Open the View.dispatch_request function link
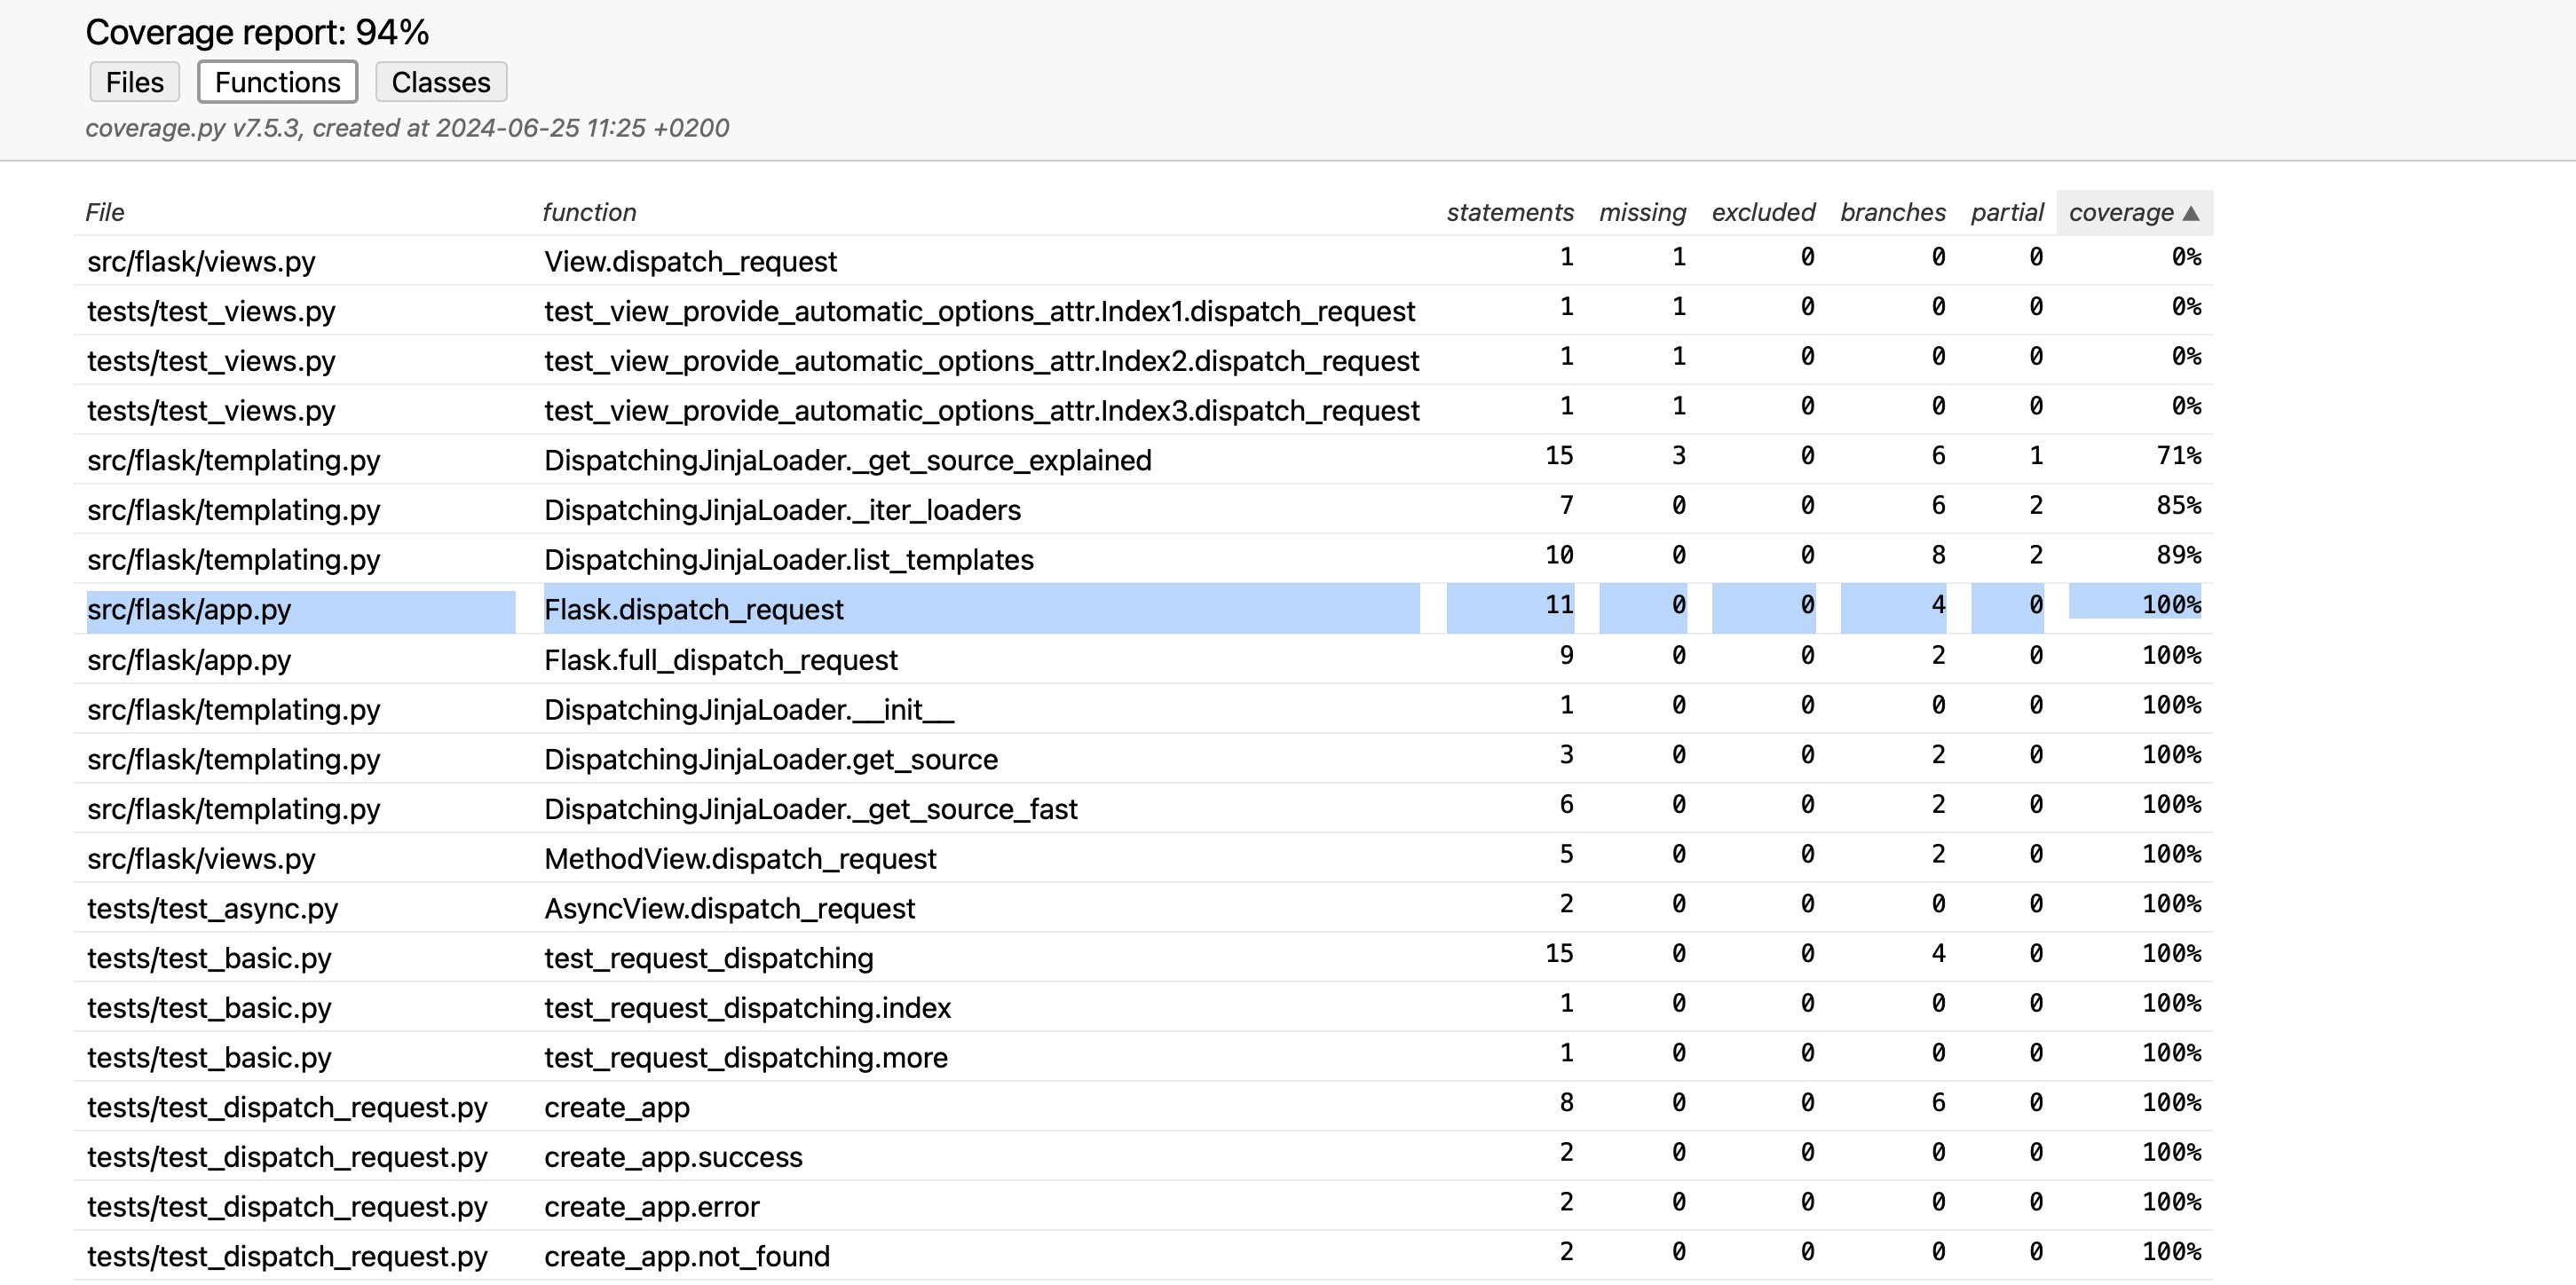The width and height of the screenshot is (2576, 1285). click(x=690, y=261)
